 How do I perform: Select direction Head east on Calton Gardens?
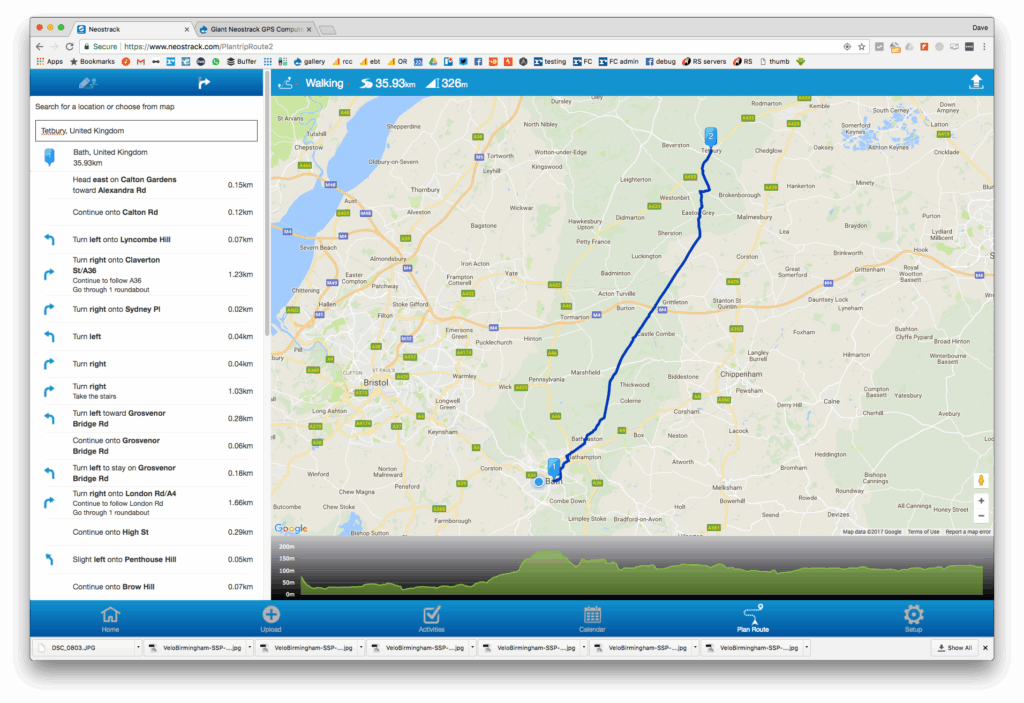tap(146, 185)
